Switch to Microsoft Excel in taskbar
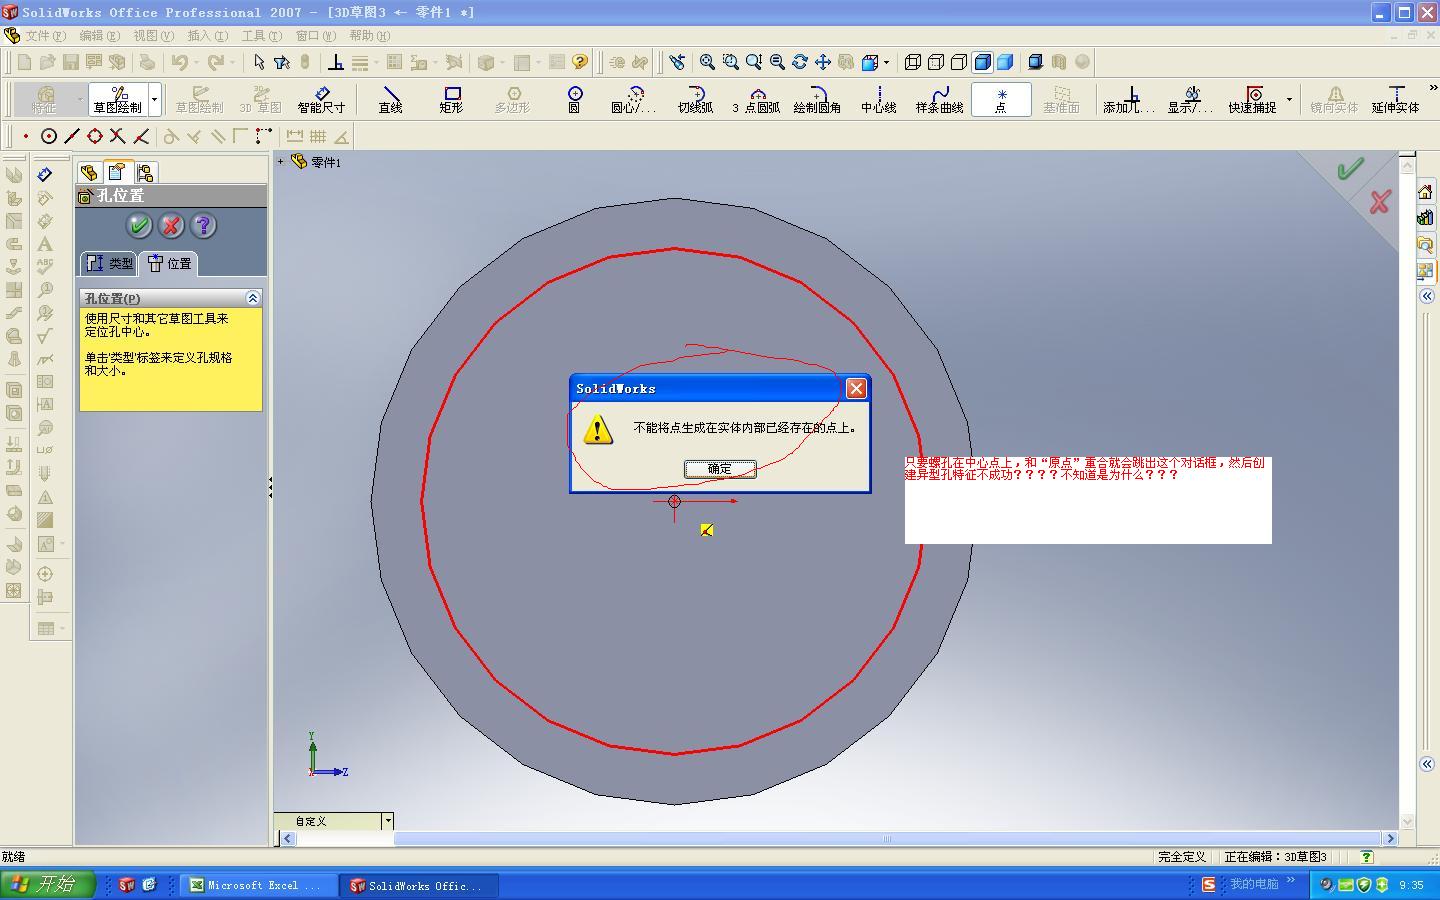This screenshot has width=1440, height=900. [256, 885]
